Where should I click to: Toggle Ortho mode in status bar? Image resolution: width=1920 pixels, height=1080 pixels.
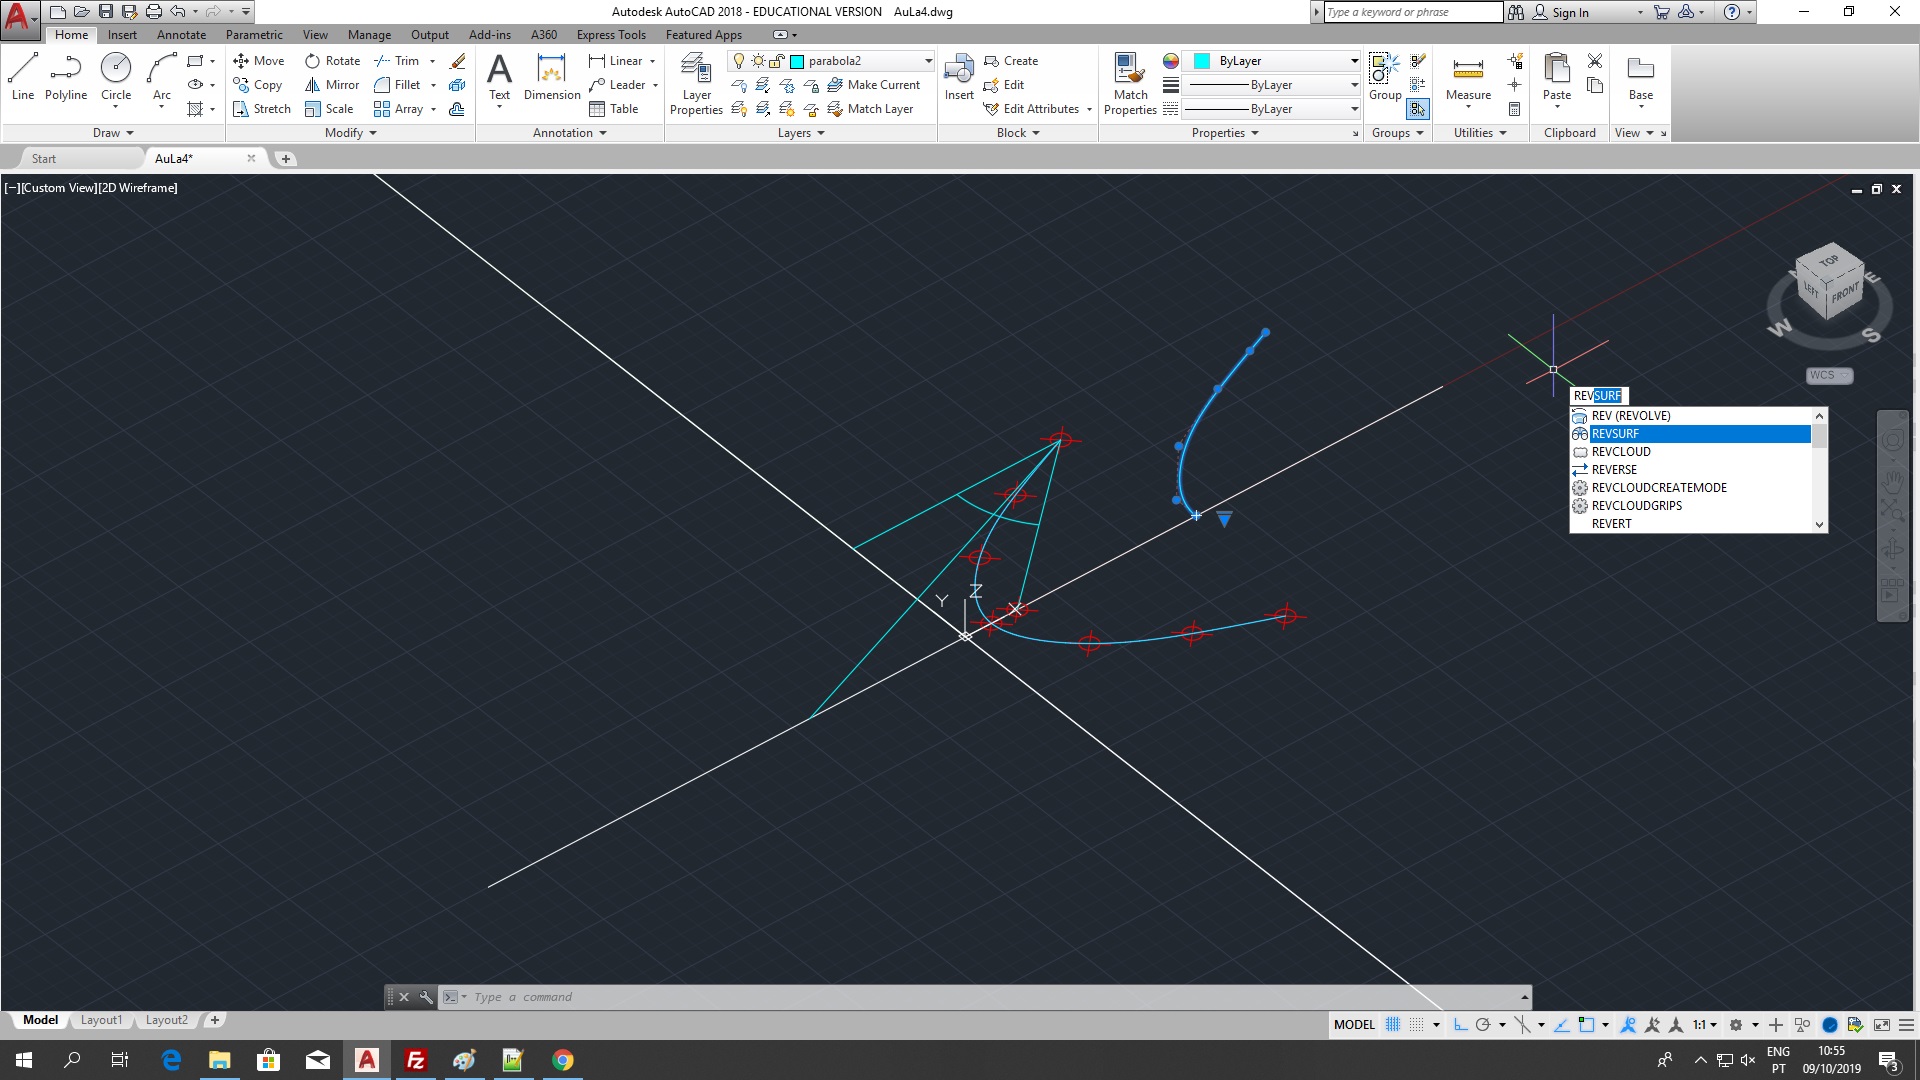[x=1460, y=1025]
